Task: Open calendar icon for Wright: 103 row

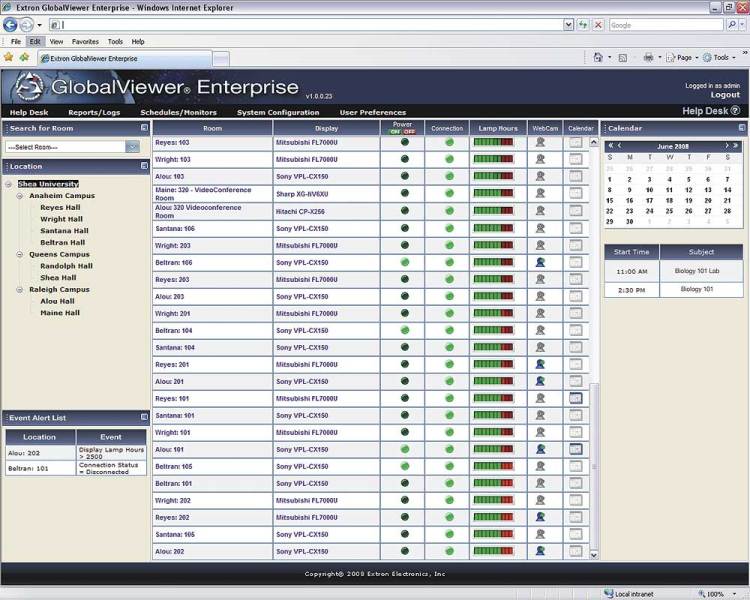Action: click(x=575, y=159)
